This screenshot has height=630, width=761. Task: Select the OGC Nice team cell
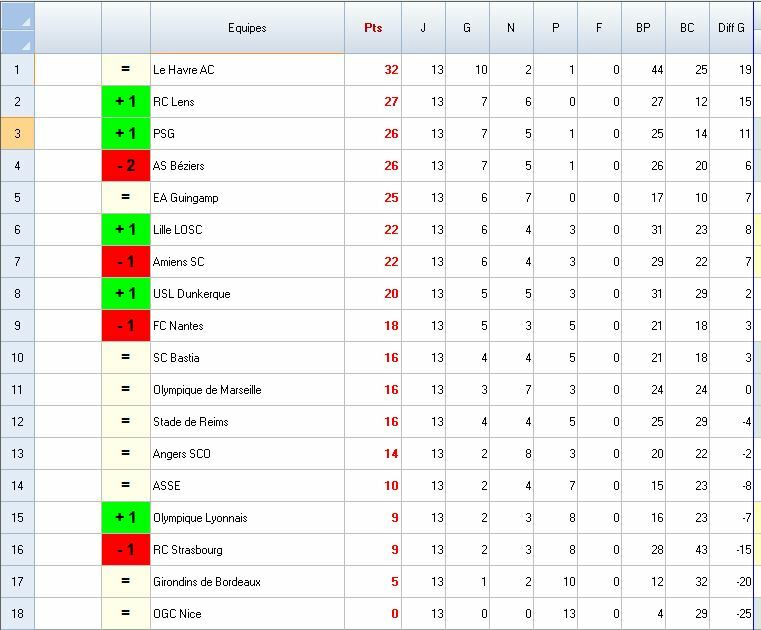[x=247, y=614]
